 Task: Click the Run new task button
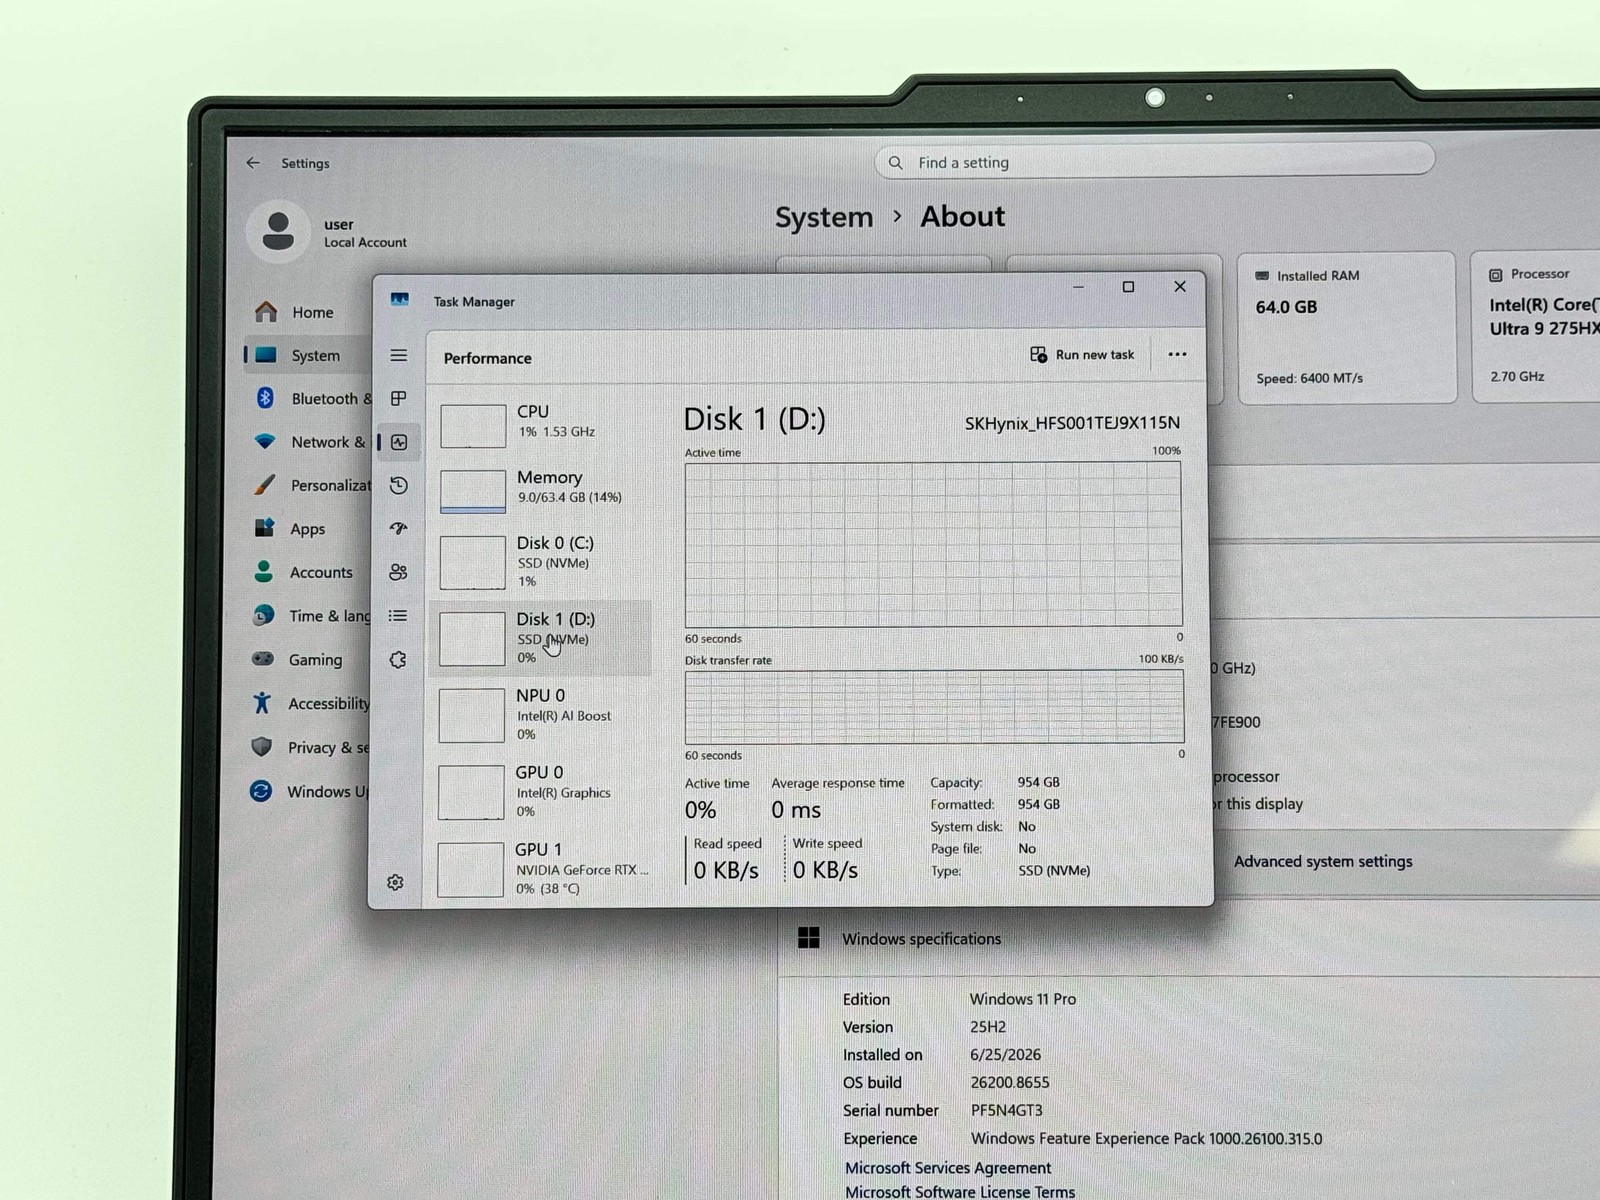(1082, 355)
